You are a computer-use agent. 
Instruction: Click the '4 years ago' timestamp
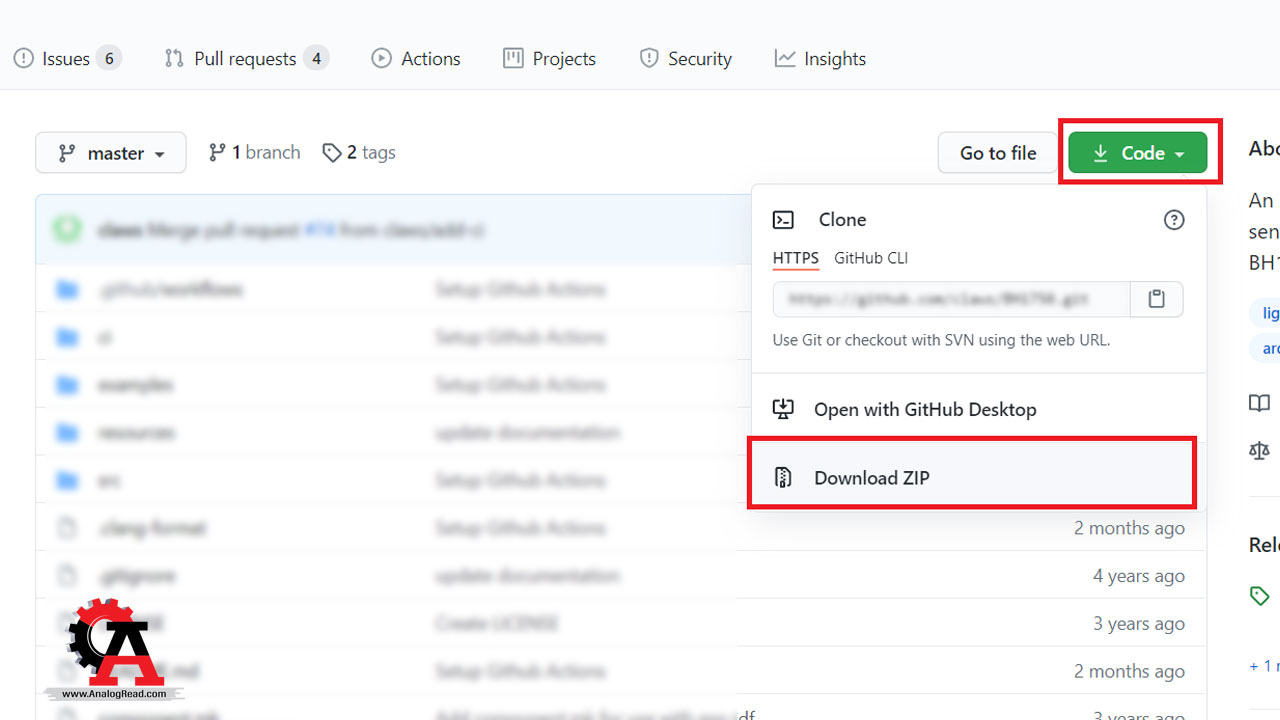click(x=1139, y=576)
